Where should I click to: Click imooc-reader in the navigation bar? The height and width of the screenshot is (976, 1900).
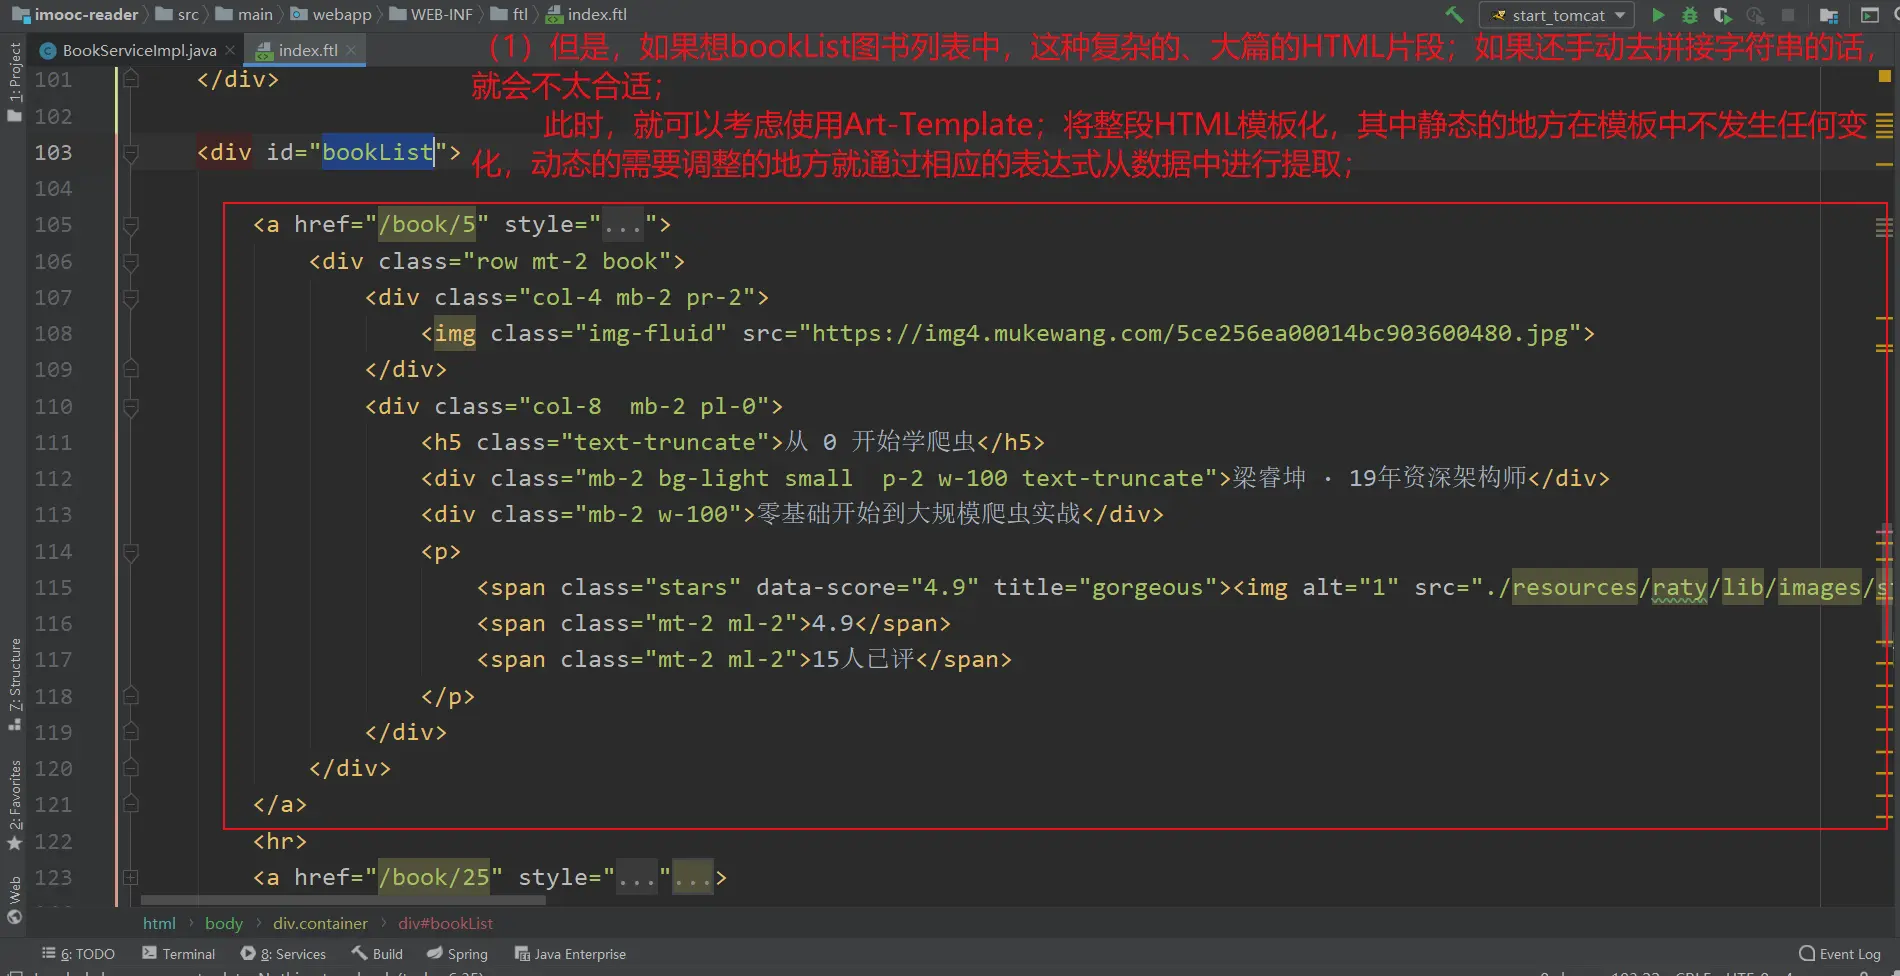point(76,14)
